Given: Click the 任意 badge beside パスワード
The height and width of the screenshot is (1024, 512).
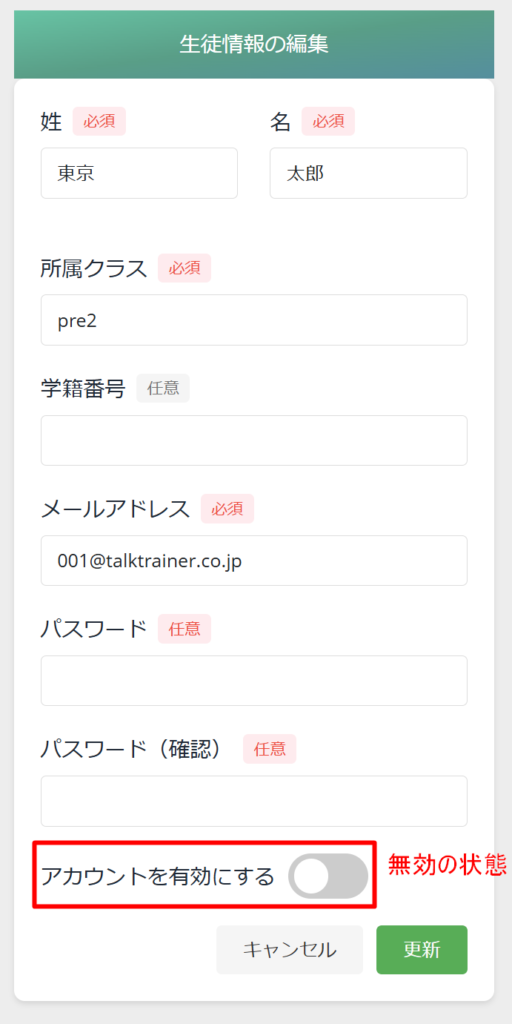Looking at the screenshot, I should (184, 629).
